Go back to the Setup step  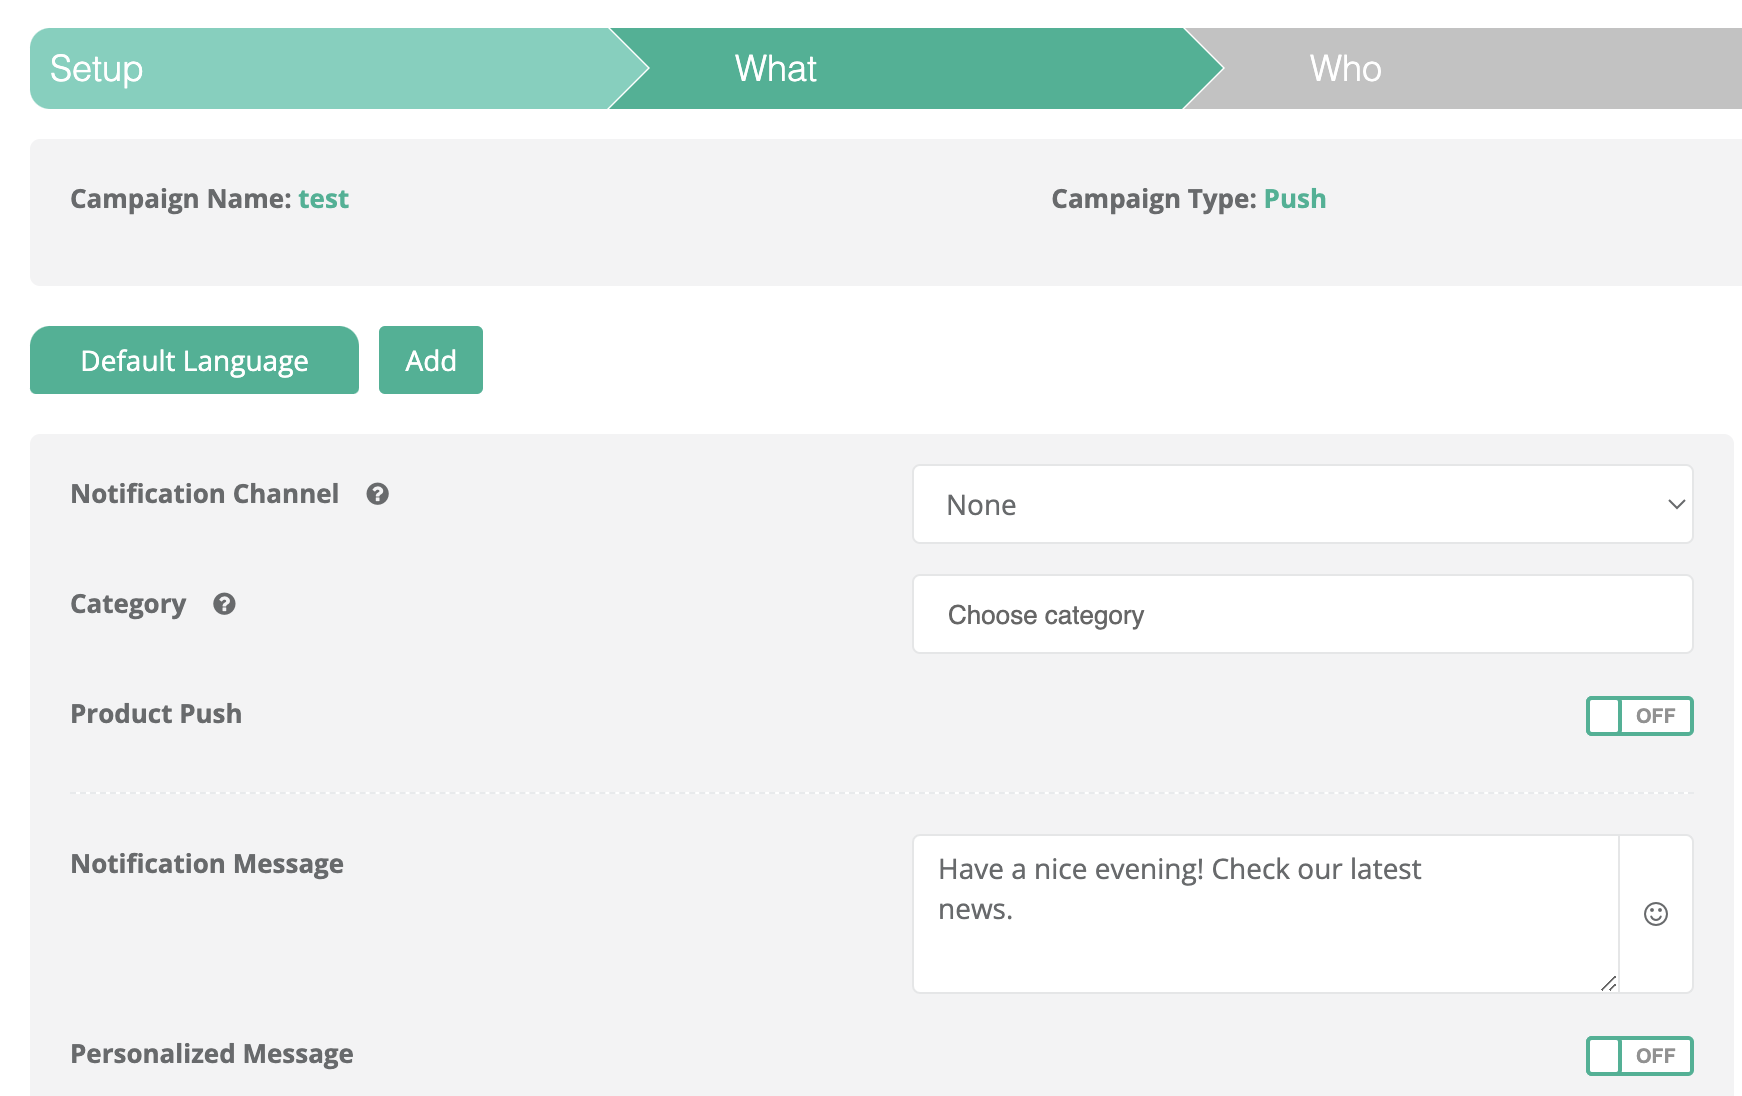pyautogui.click(x=97, y=69)
